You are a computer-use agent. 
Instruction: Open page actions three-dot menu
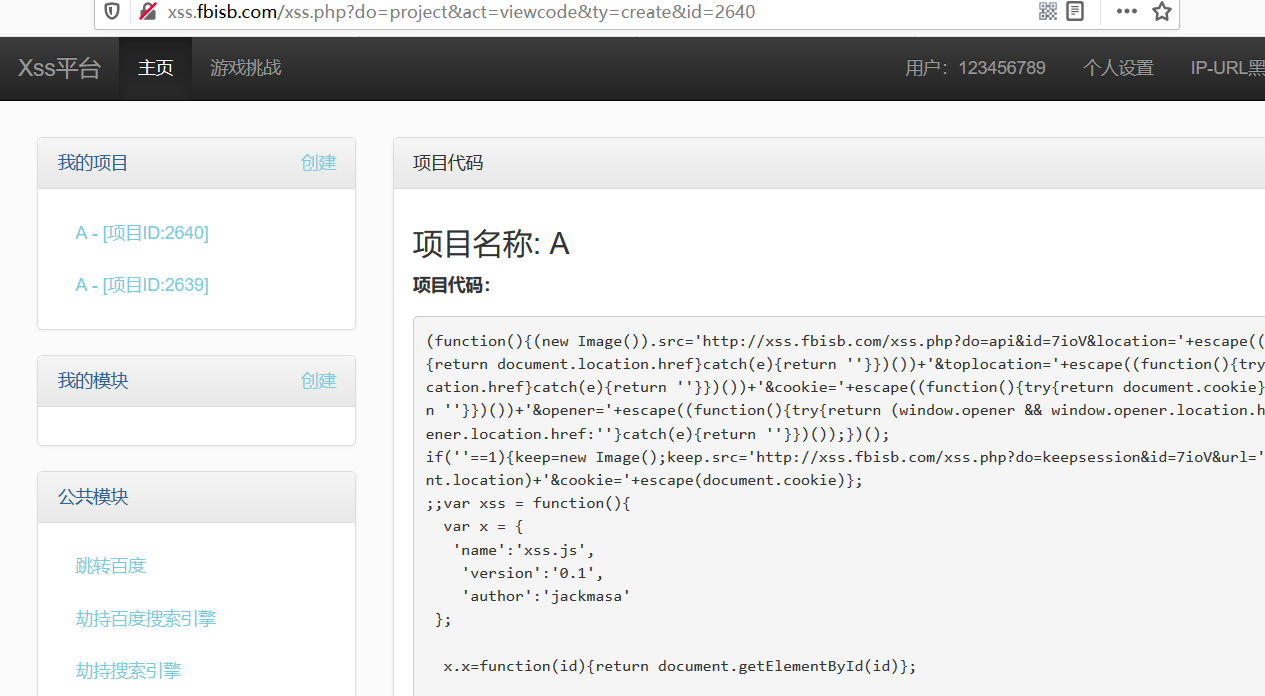tap(1127, 12)
